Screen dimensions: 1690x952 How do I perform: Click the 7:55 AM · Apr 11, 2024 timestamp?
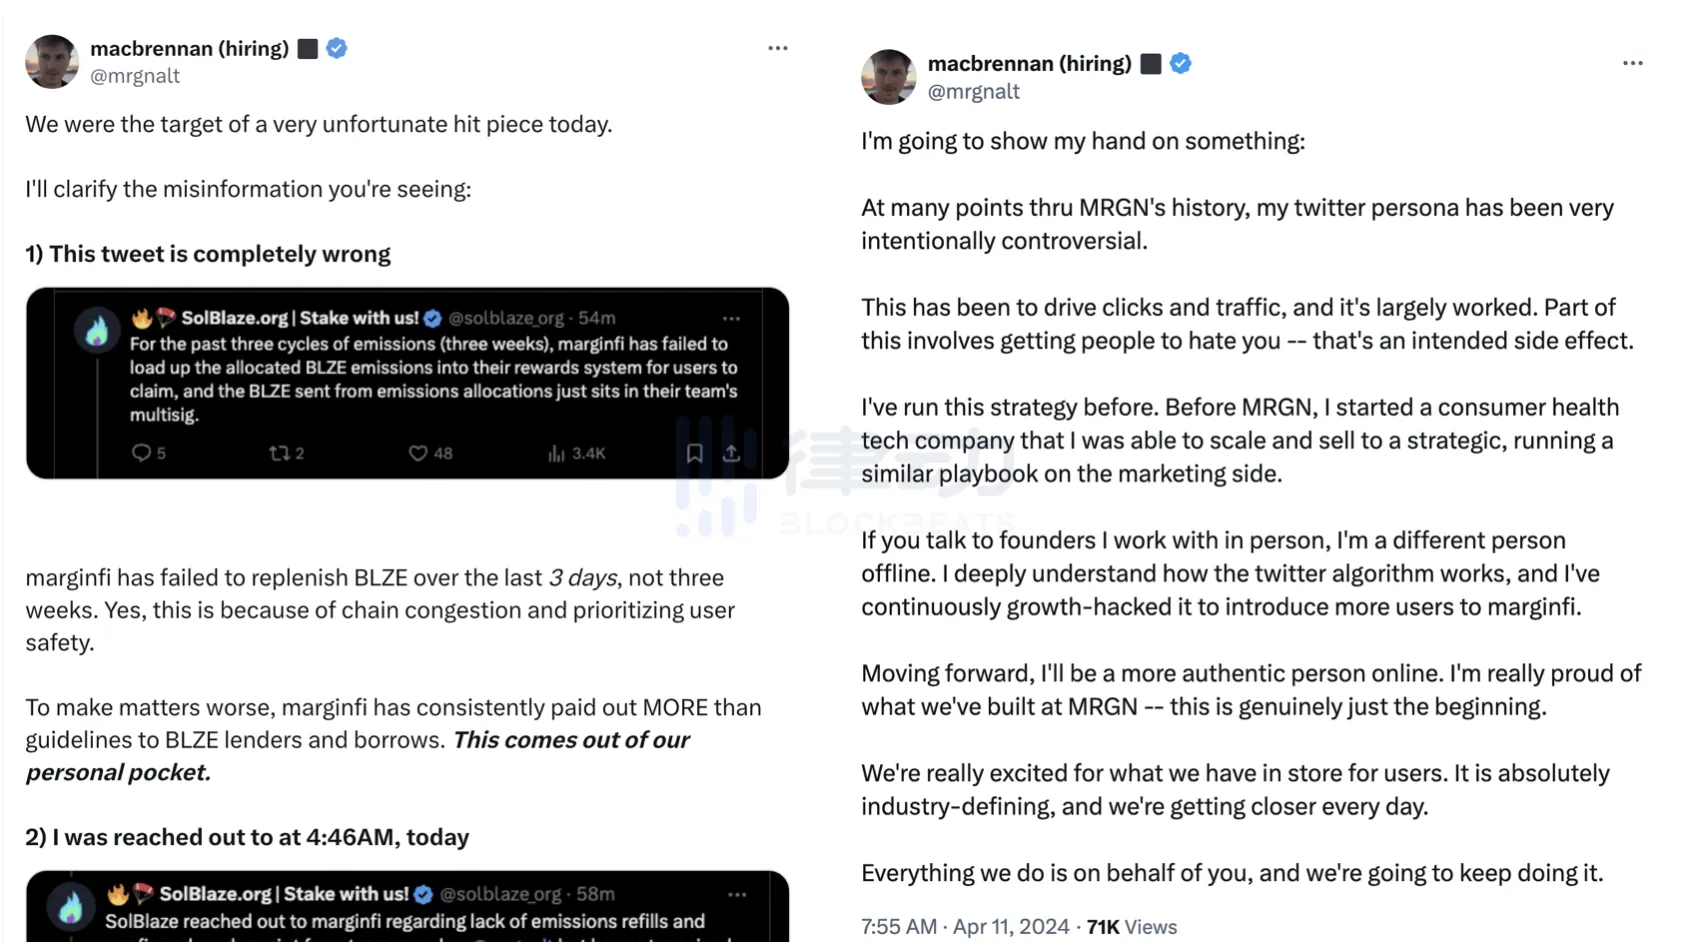pyautogui.click(x=965, y=927)
